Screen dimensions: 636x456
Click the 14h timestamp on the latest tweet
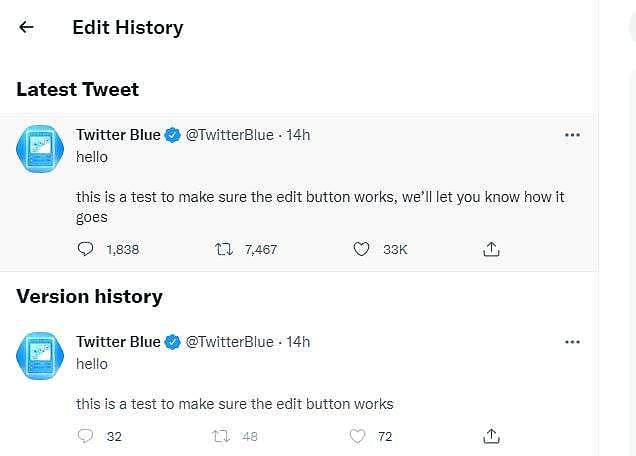(x=298, y=135)
